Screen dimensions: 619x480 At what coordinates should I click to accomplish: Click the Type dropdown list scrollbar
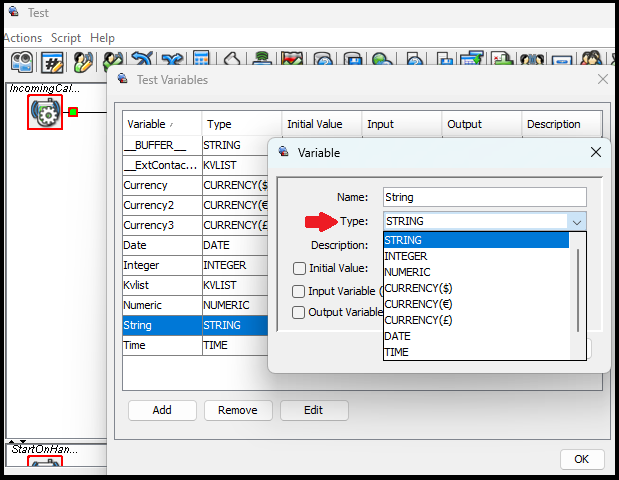point(578,290)
